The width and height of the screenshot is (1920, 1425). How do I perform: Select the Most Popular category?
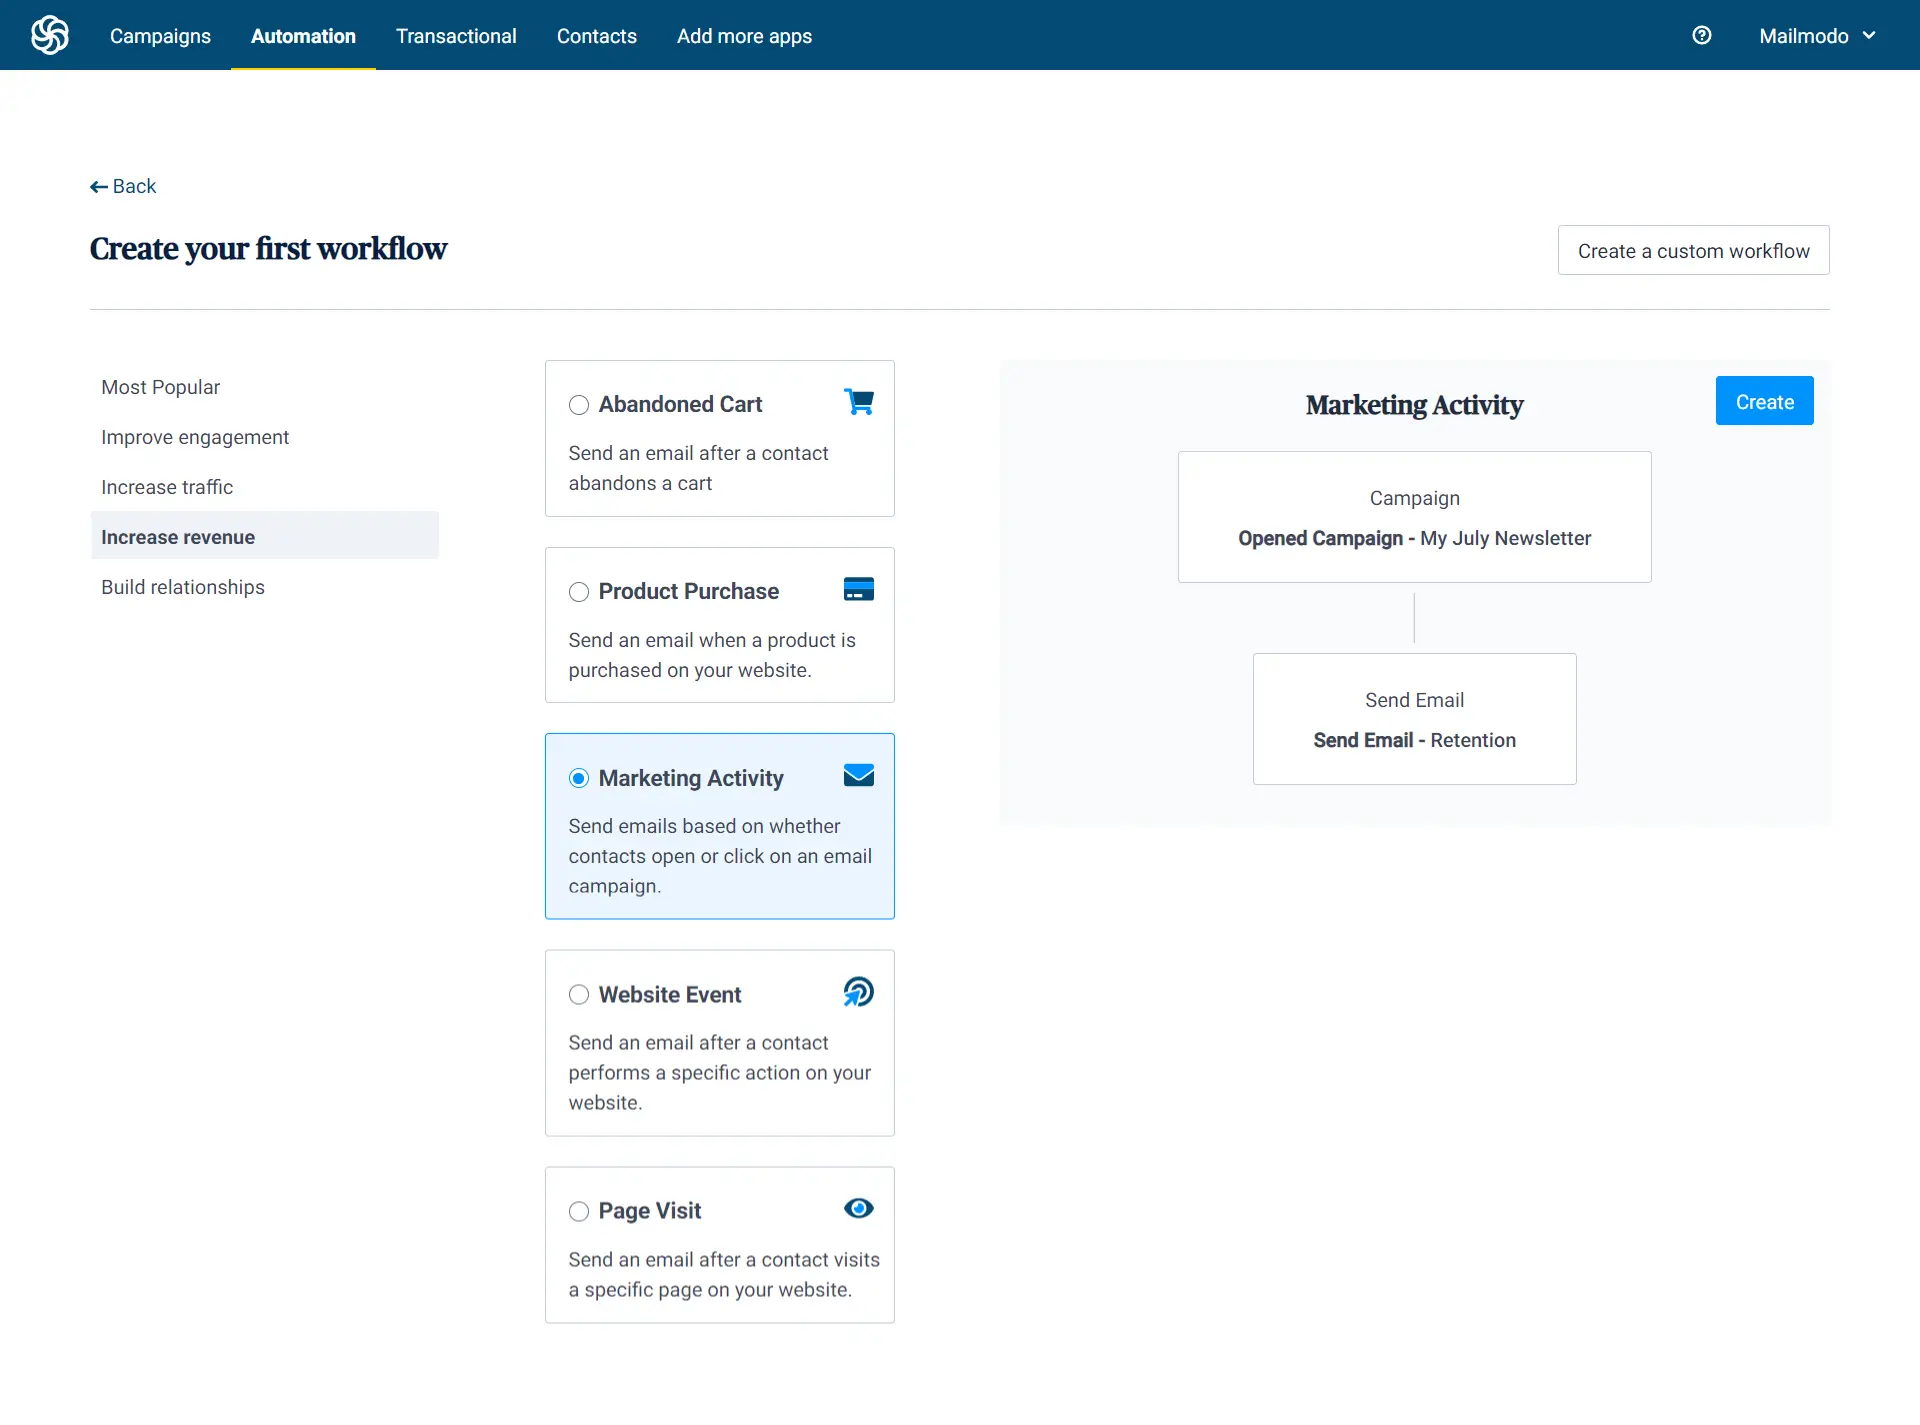[160, 387]
